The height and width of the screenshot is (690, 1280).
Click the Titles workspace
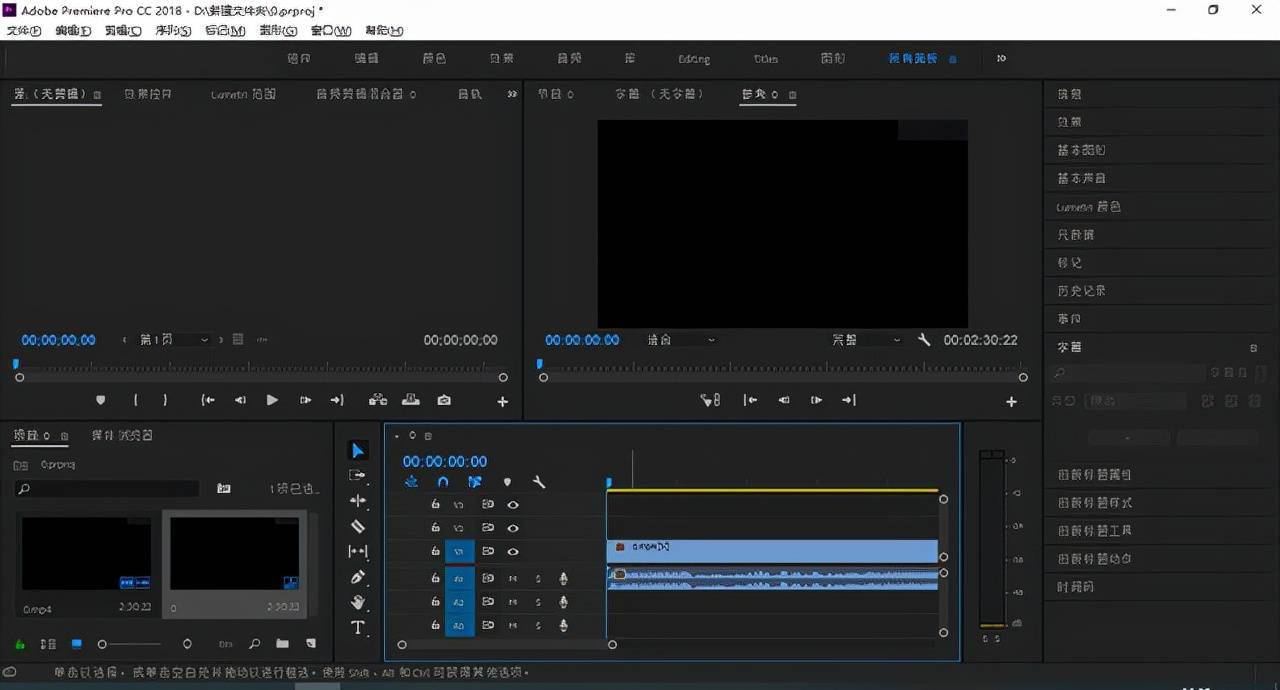coord(766,59)
